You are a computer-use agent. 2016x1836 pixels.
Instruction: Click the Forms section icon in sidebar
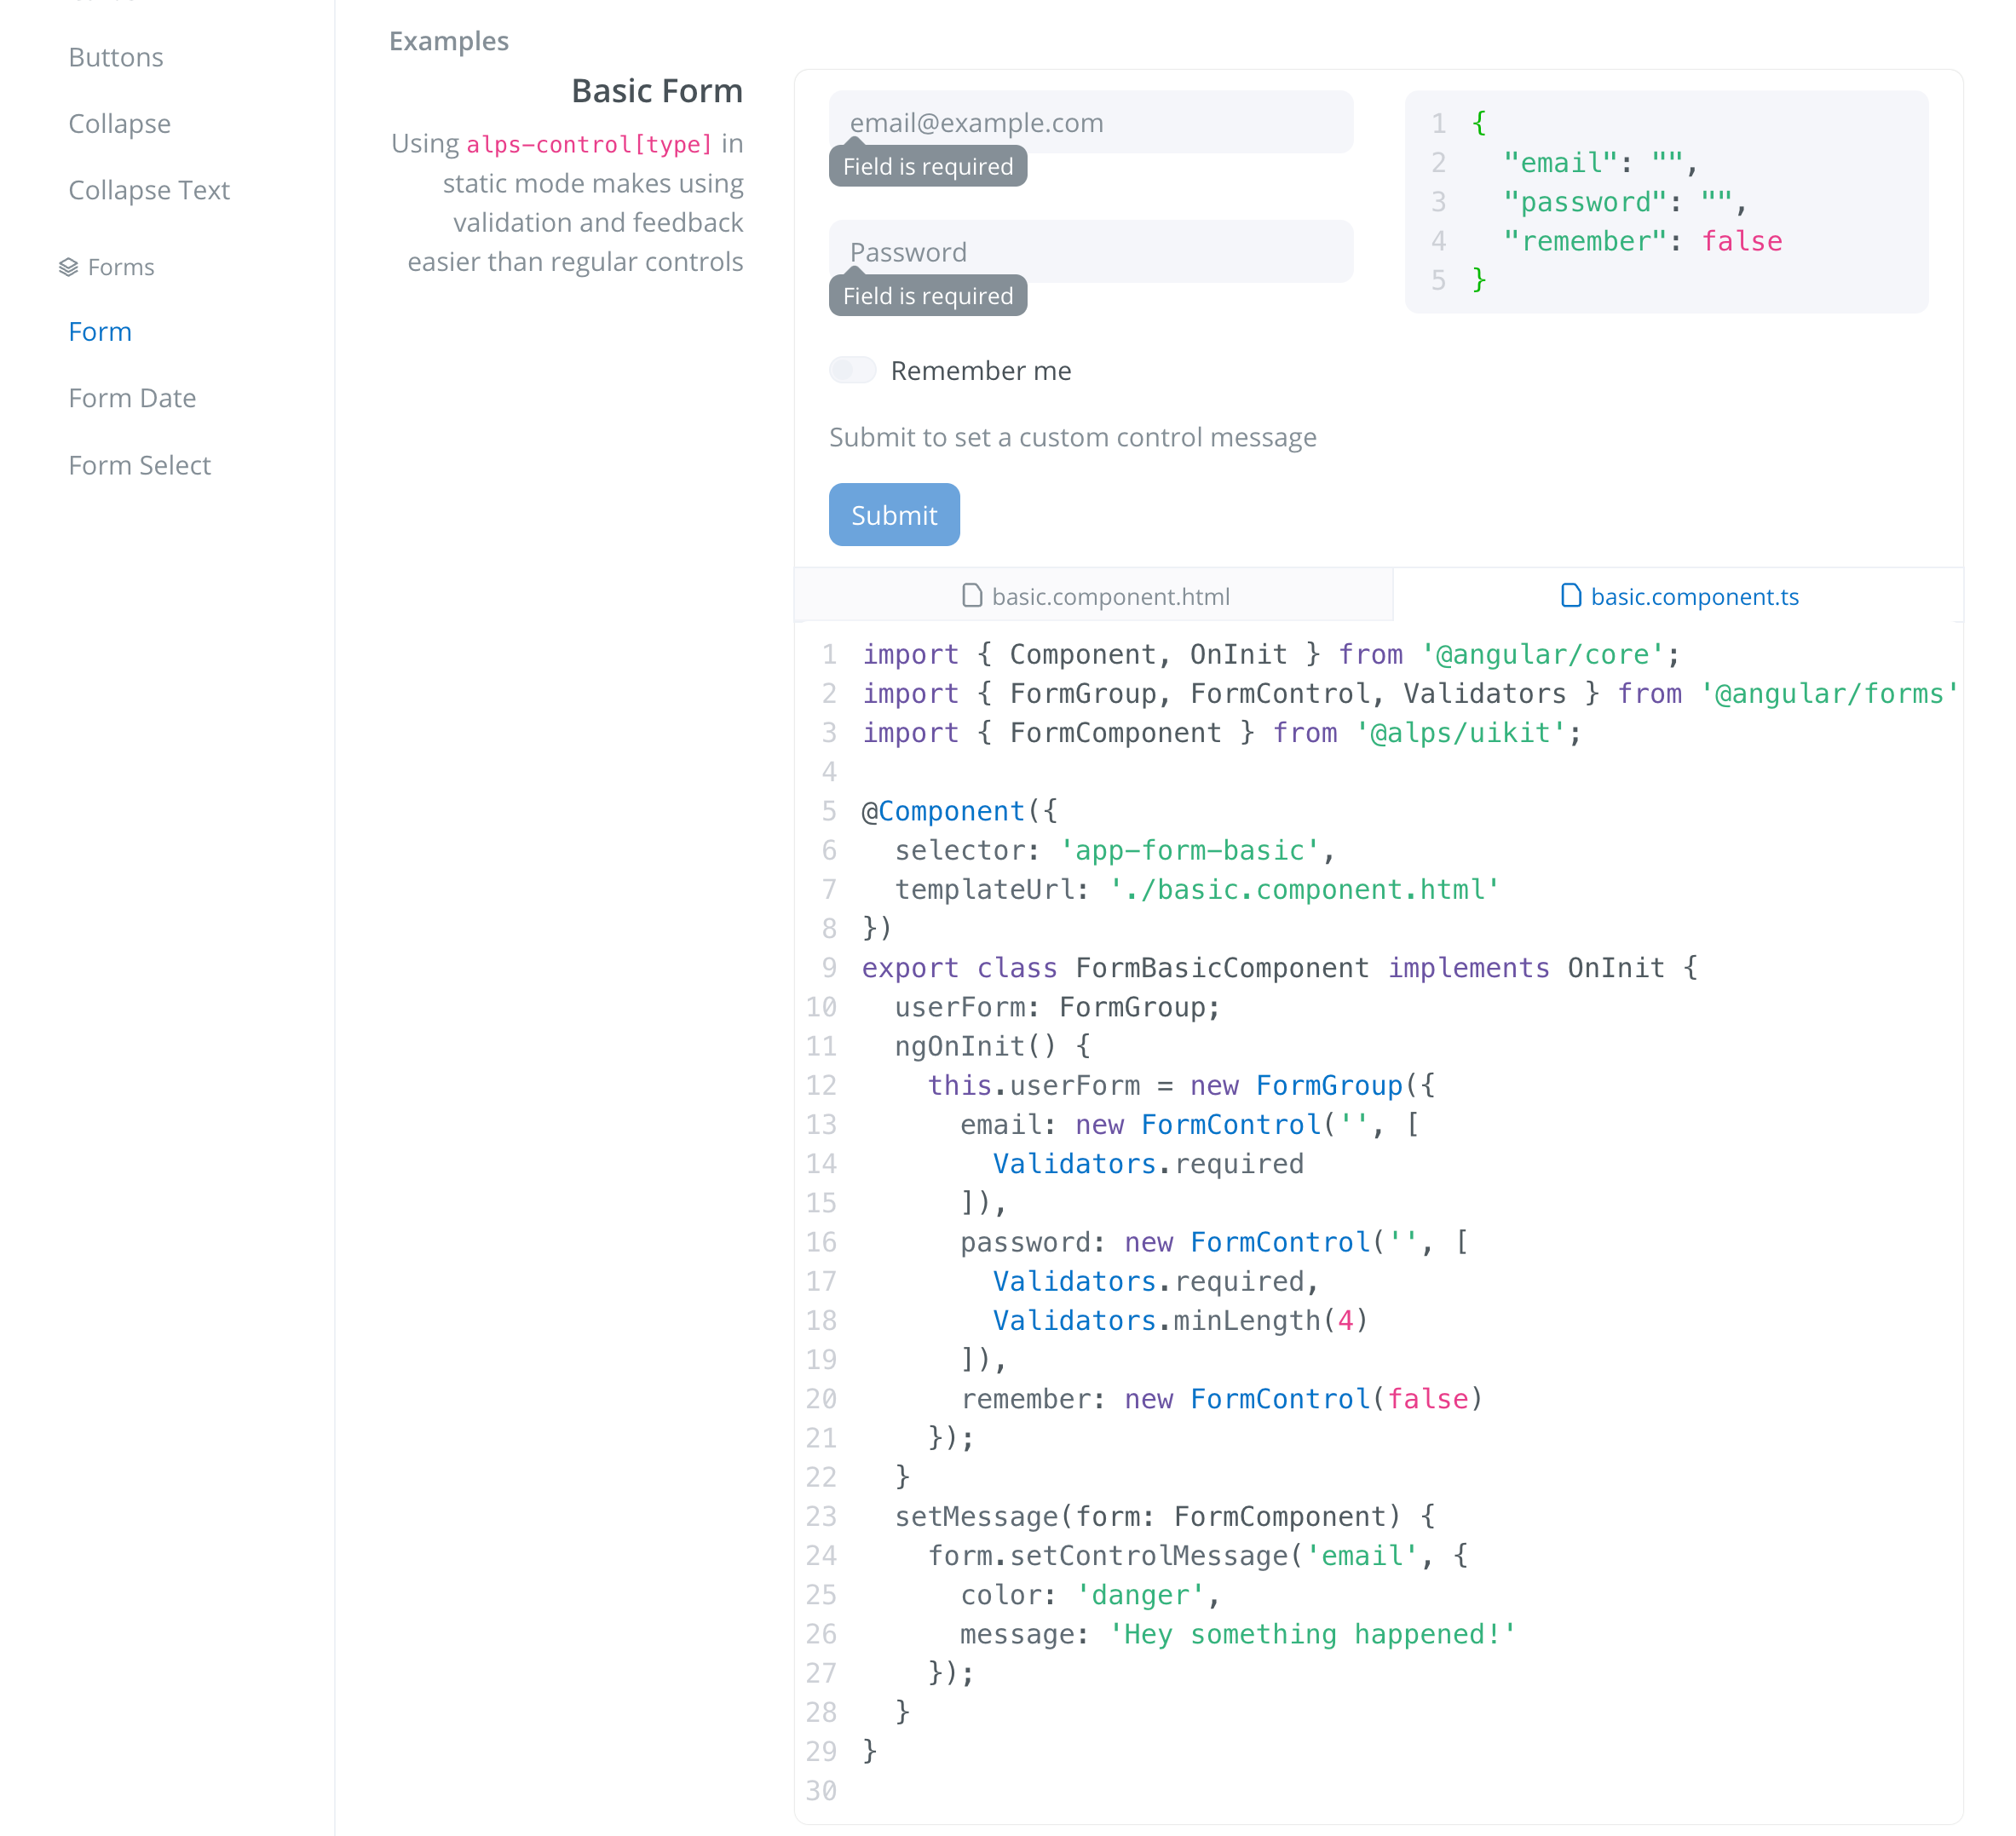point(68,267)
